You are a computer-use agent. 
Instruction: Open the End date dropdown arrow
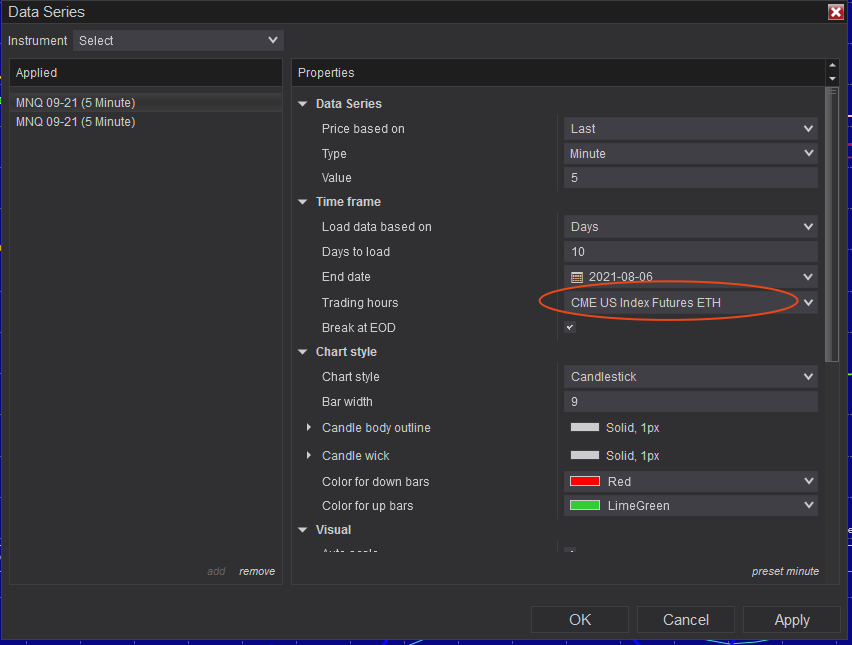click(808, 277)
